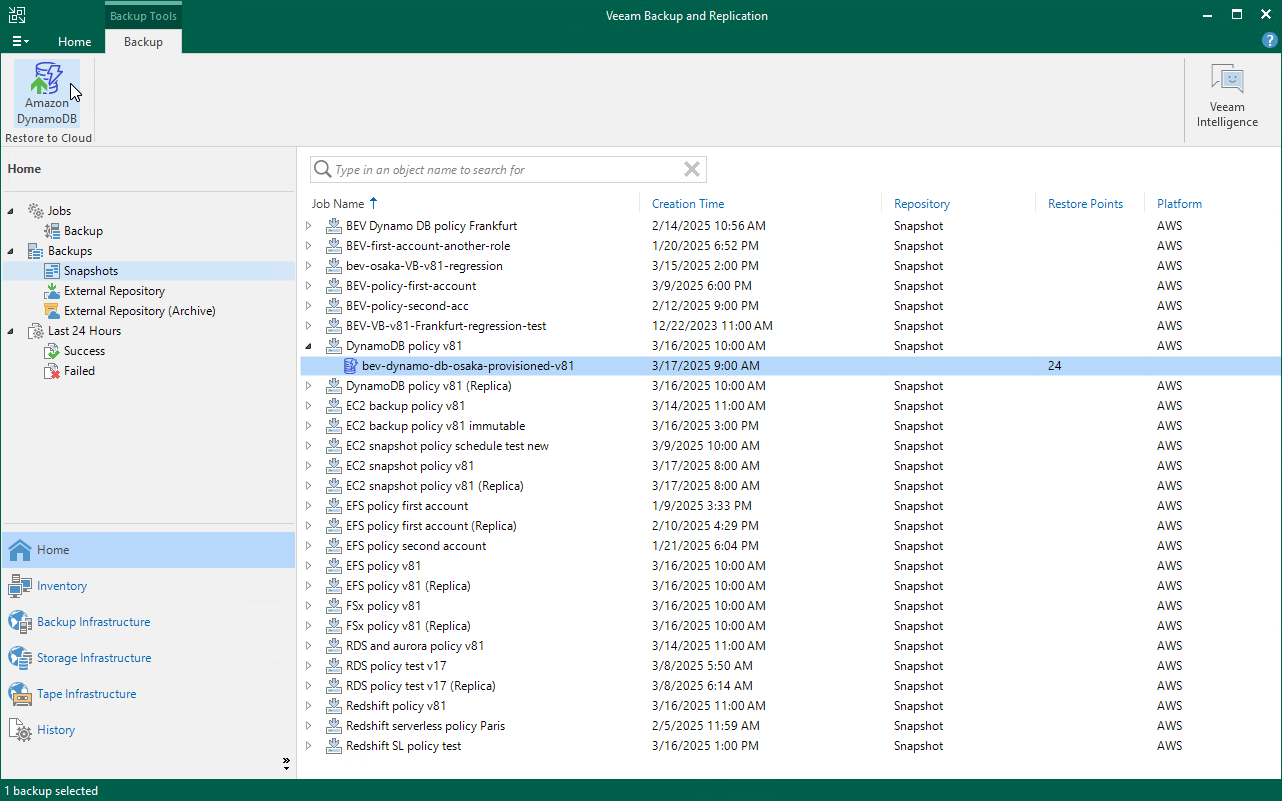
Task: Click the application icon in title bar
Action: click(x=17, y=15)
